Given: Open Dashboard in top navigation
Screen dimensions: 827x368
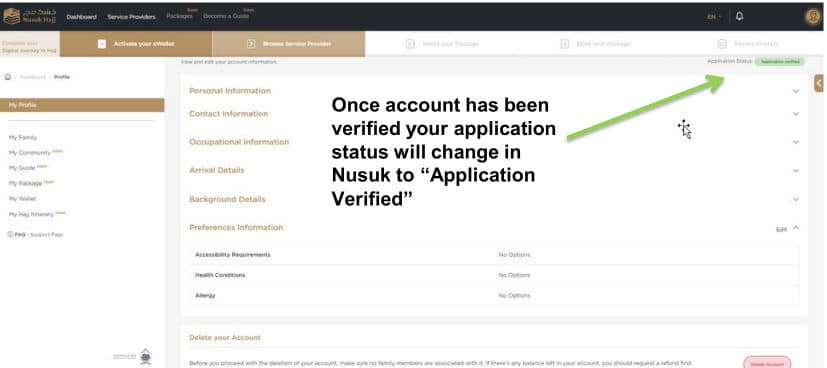Looking at the screenshot, I should 81,17.
